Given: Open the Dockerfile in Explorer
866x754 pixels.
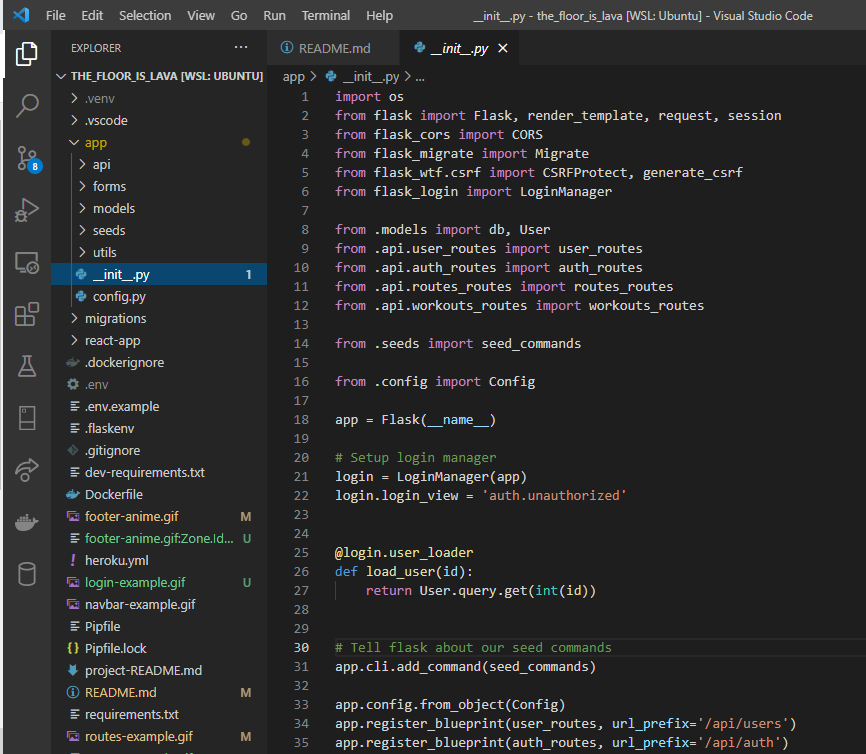Looking at the screenshot, I should (x=113, y=494).
